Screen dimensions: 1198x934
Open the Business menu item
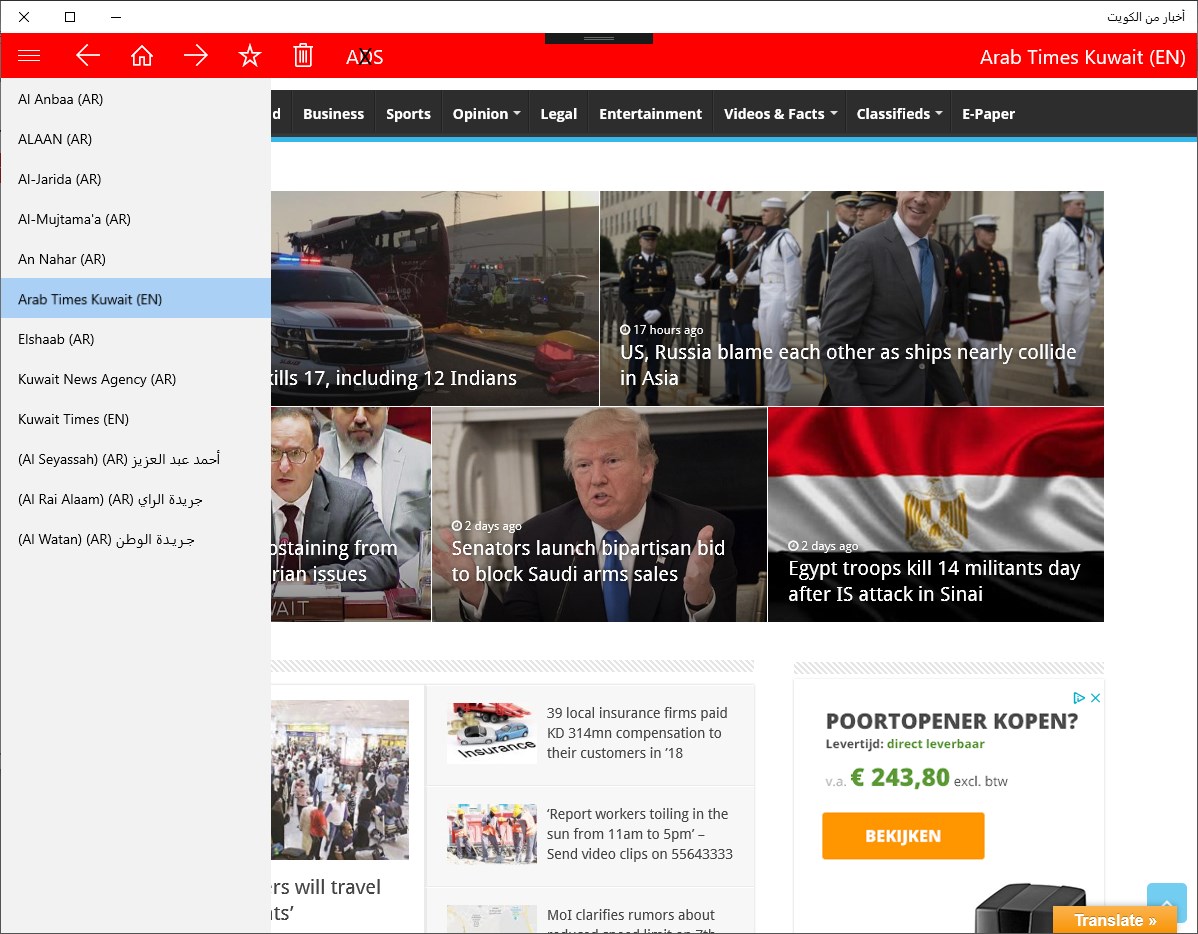tap(333, 114)
